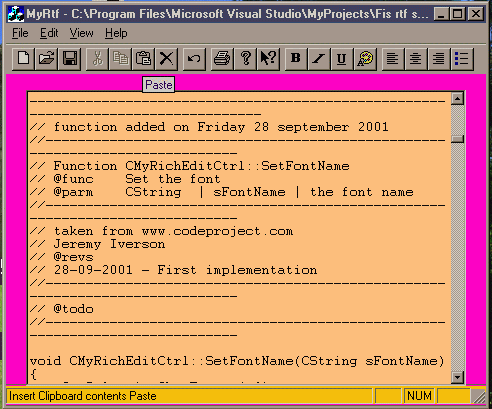Click the vertical scrollbar thumb
The image size is (492, 409).
pos(457,139)
